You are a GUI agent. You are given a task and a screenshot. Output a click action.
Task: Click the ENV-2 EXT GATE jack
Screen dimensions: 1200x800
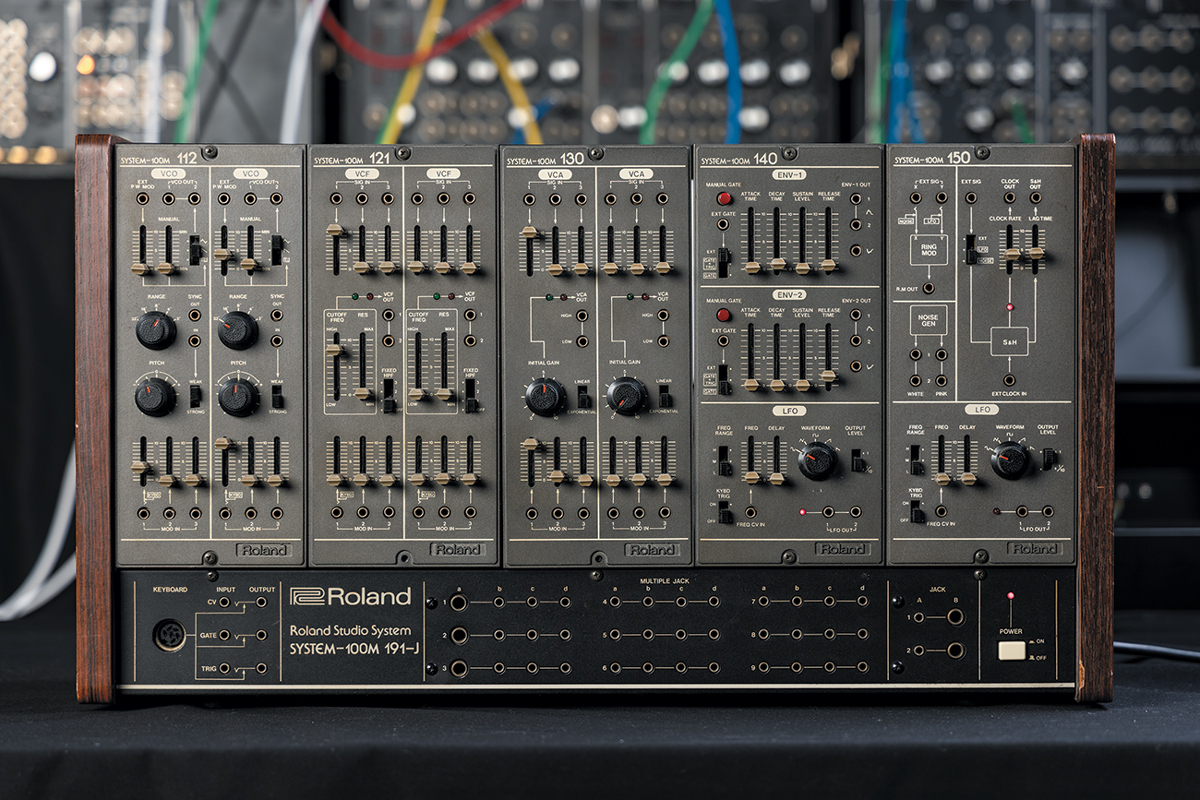point(723,341)
